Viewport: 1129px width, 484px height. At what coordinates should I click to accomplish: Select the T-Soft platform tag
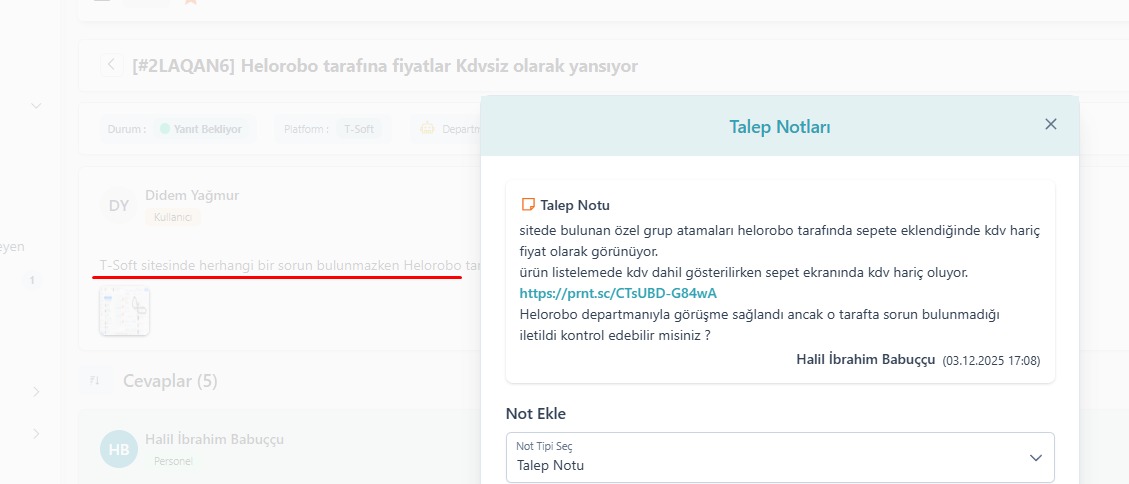pos(358,129)
